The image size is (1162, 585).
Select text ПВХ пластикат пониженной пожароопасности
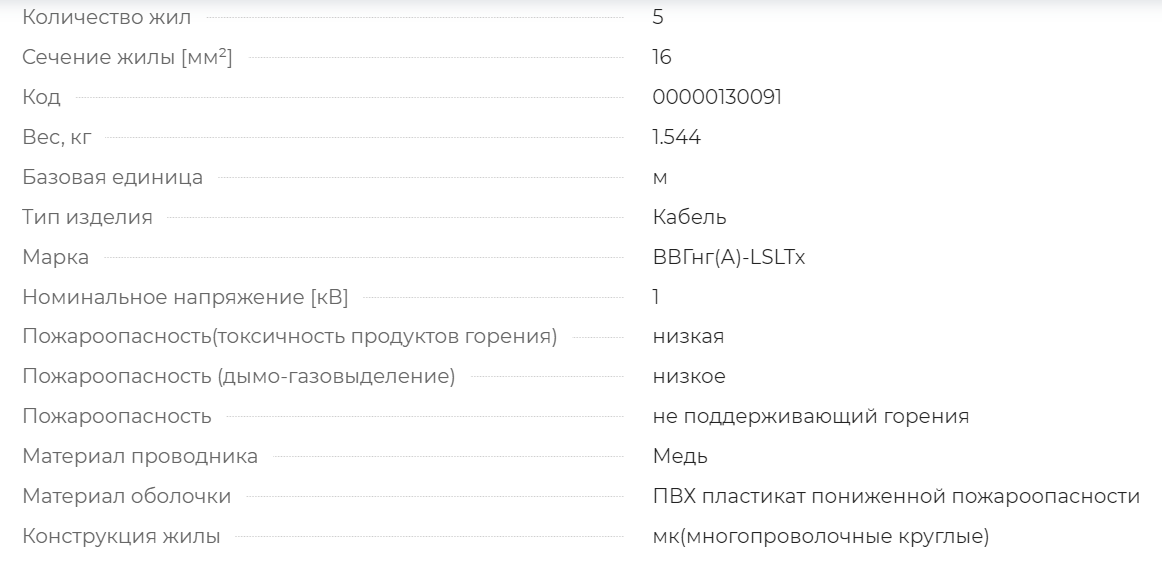[x=896, y=496]
